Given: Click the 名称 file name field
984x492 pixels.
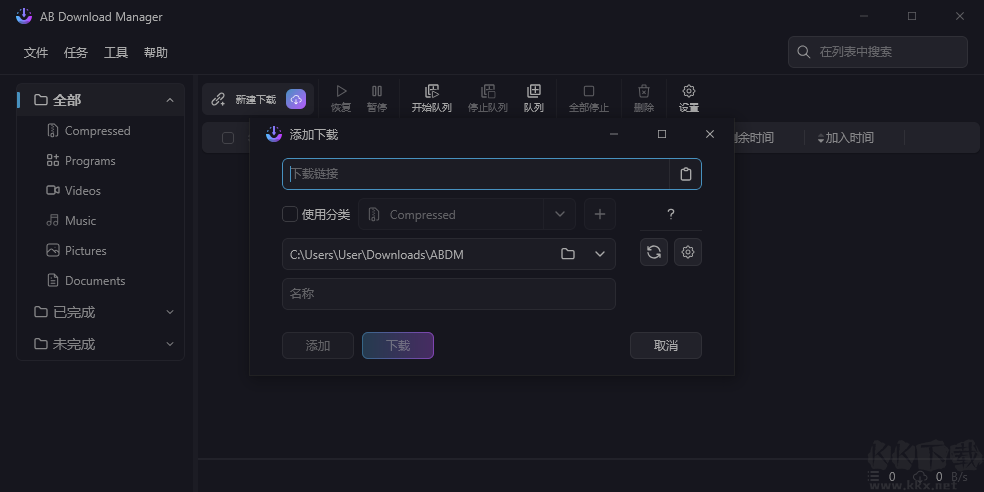Looking at the screenshot, I should (x=449, y=294).
